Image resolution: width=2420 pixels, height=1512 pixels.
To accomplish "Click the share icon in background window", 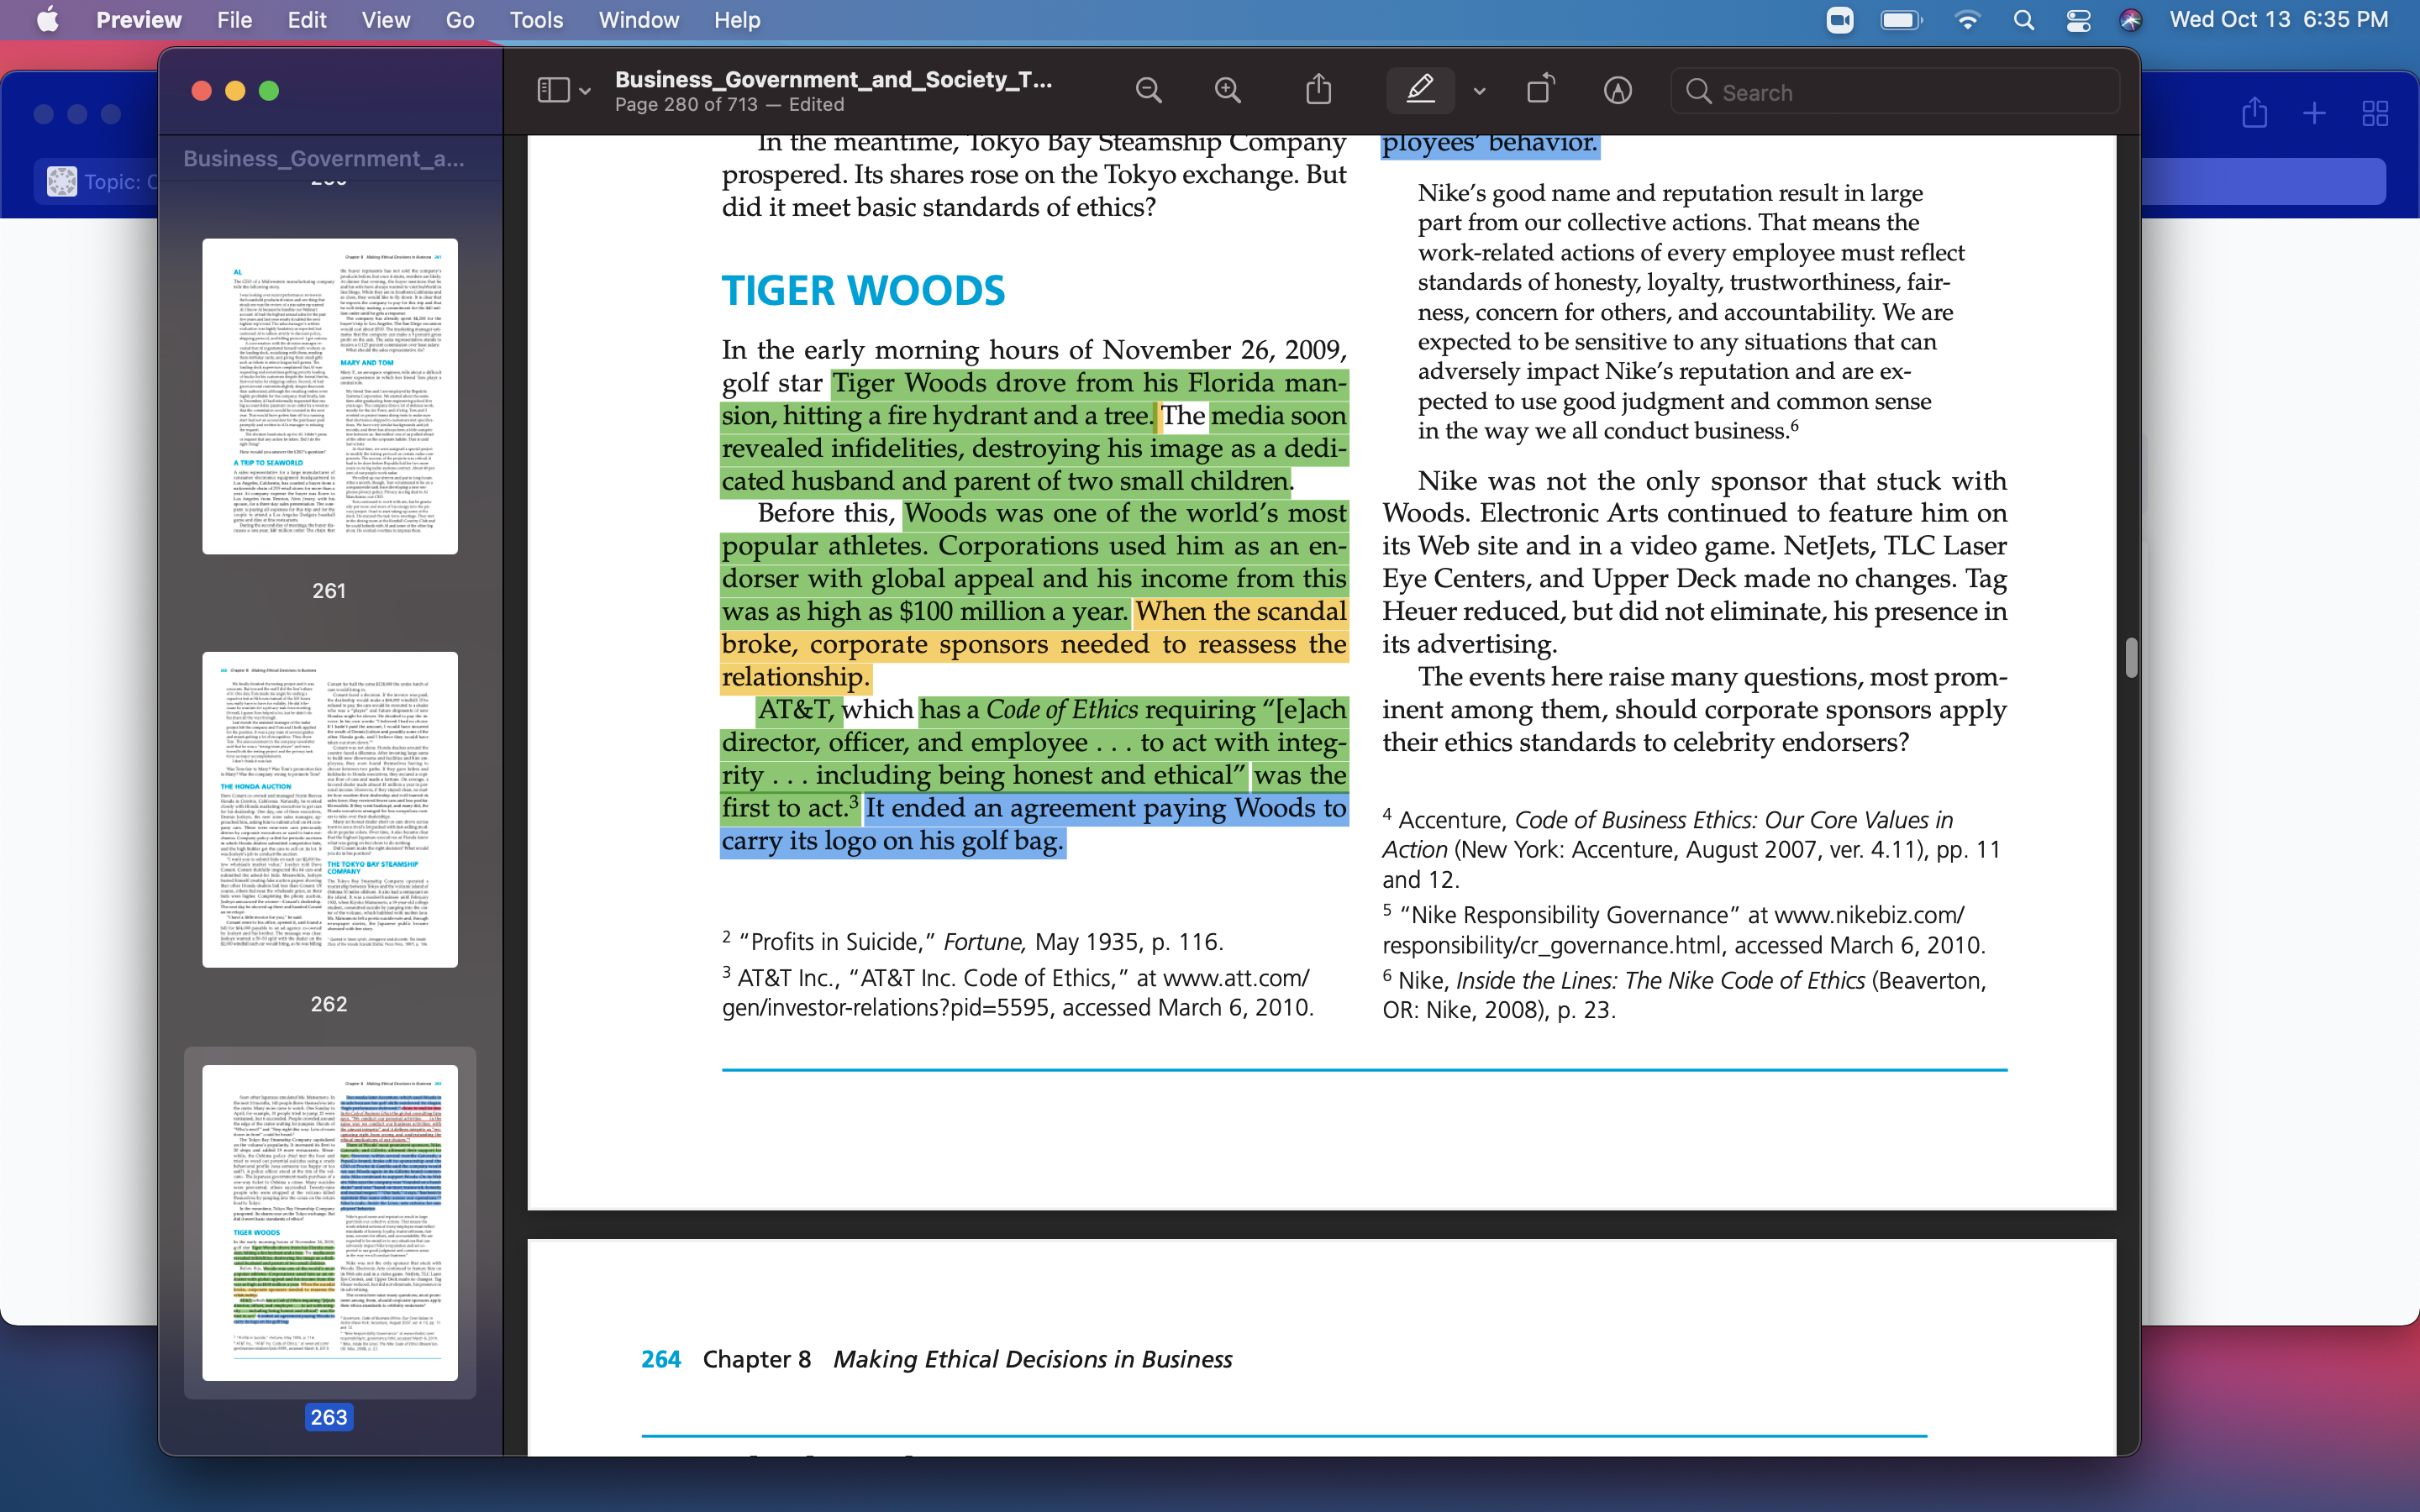I will pyautogui.click(x=2254, y=112).
